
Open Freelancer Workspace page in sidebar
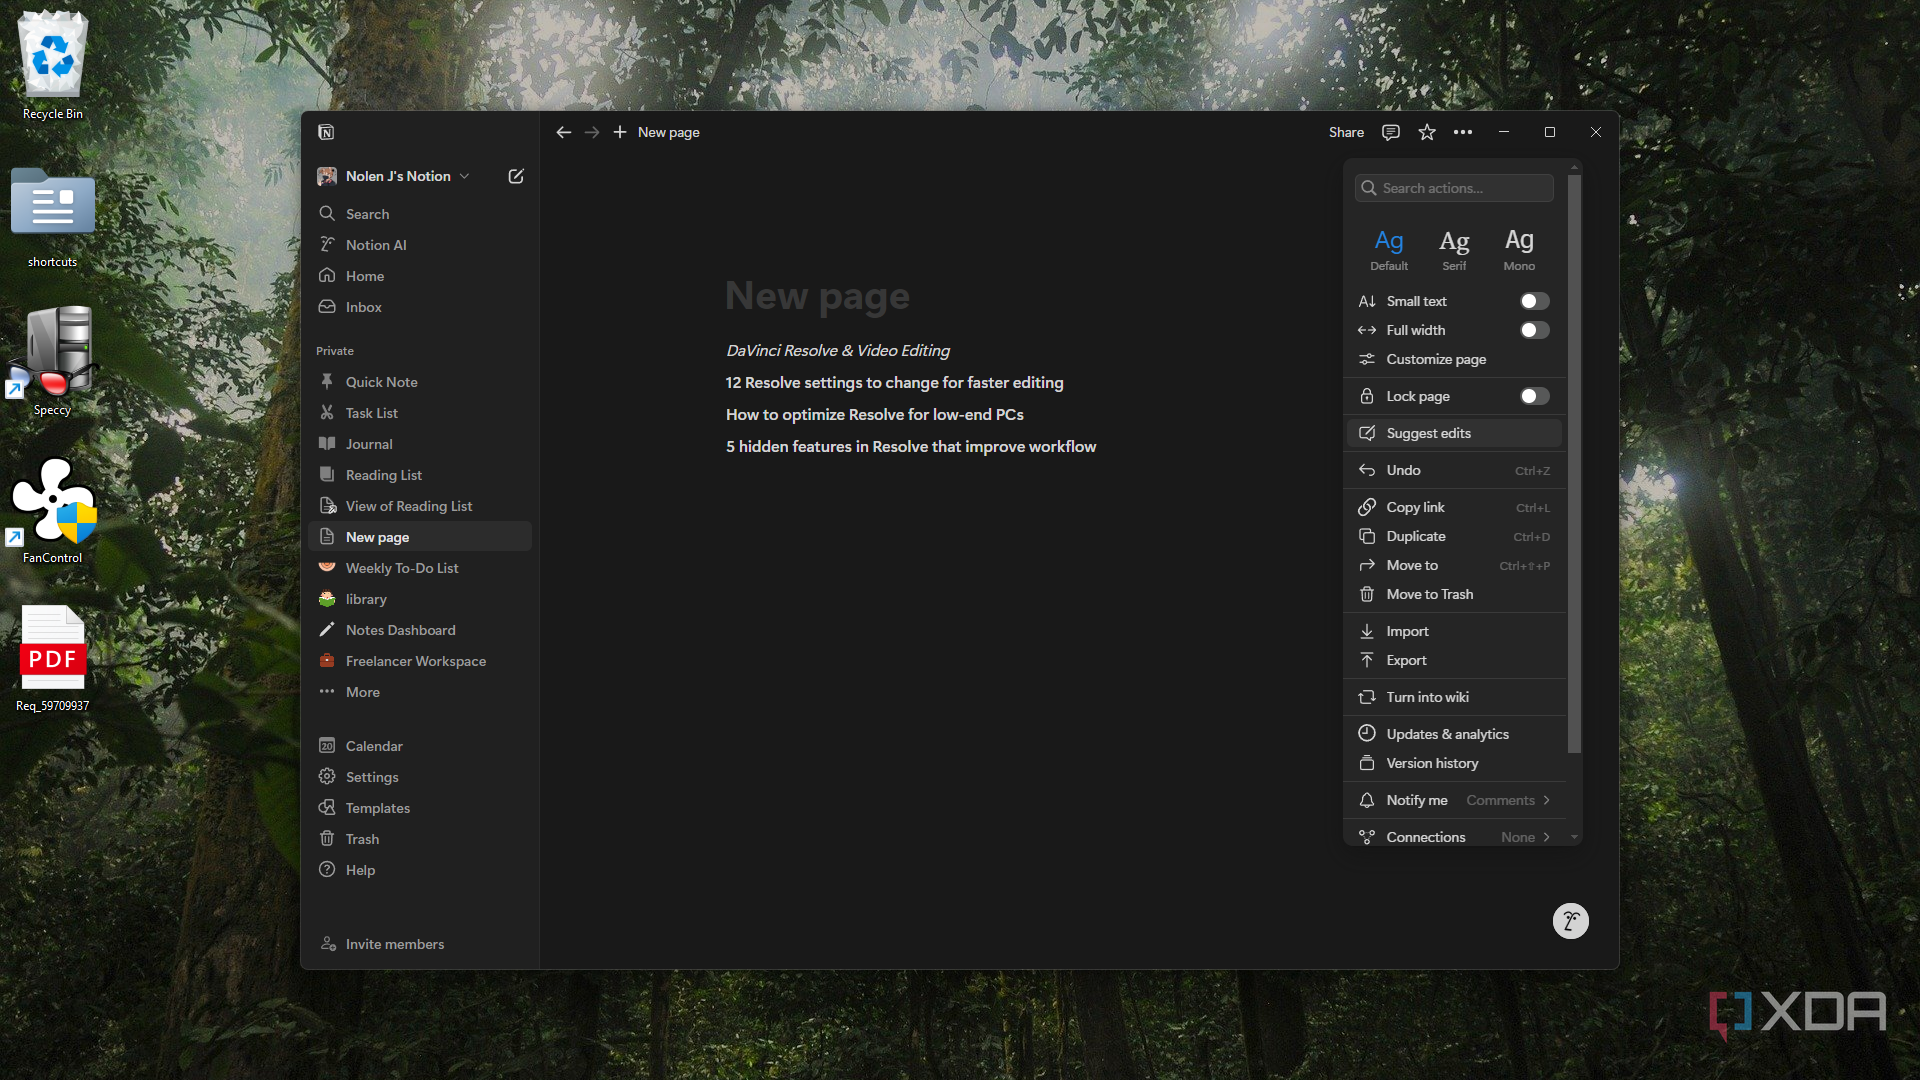coord(420,661)
